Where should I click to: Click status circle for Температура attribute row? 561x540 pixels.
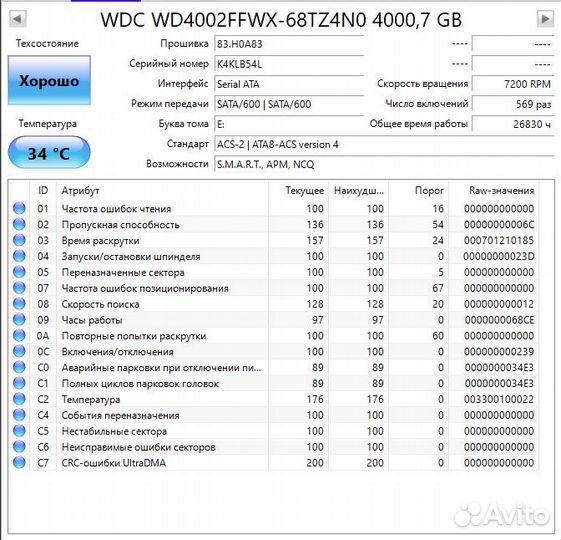click(x=19, y=399)
